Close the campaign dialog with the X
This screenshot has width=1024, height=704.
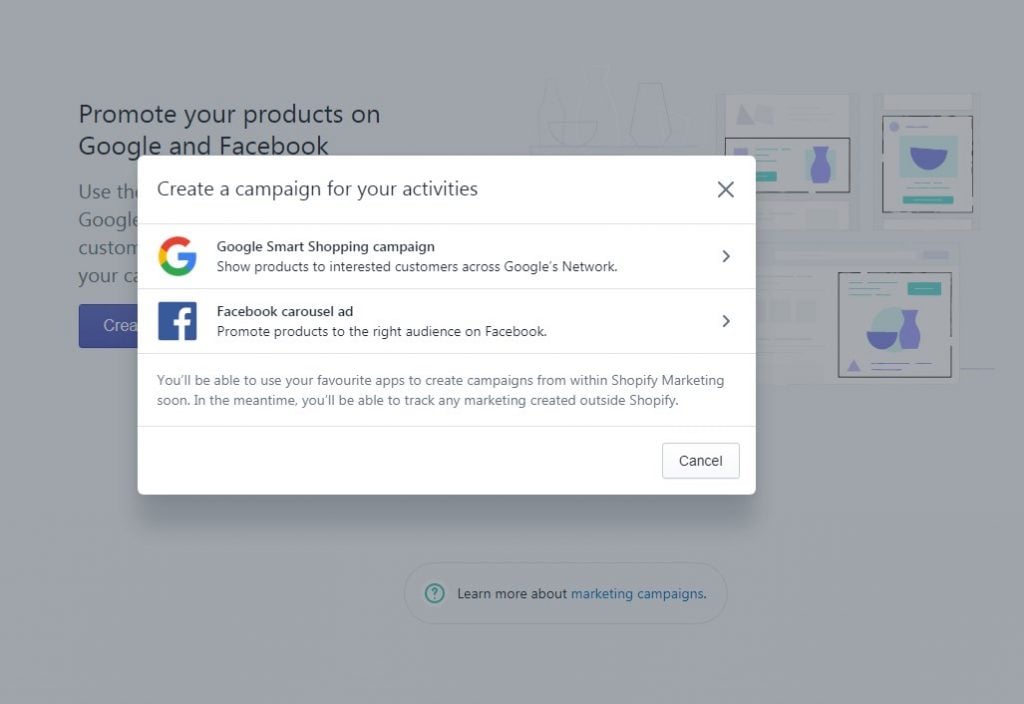[726, 189]
